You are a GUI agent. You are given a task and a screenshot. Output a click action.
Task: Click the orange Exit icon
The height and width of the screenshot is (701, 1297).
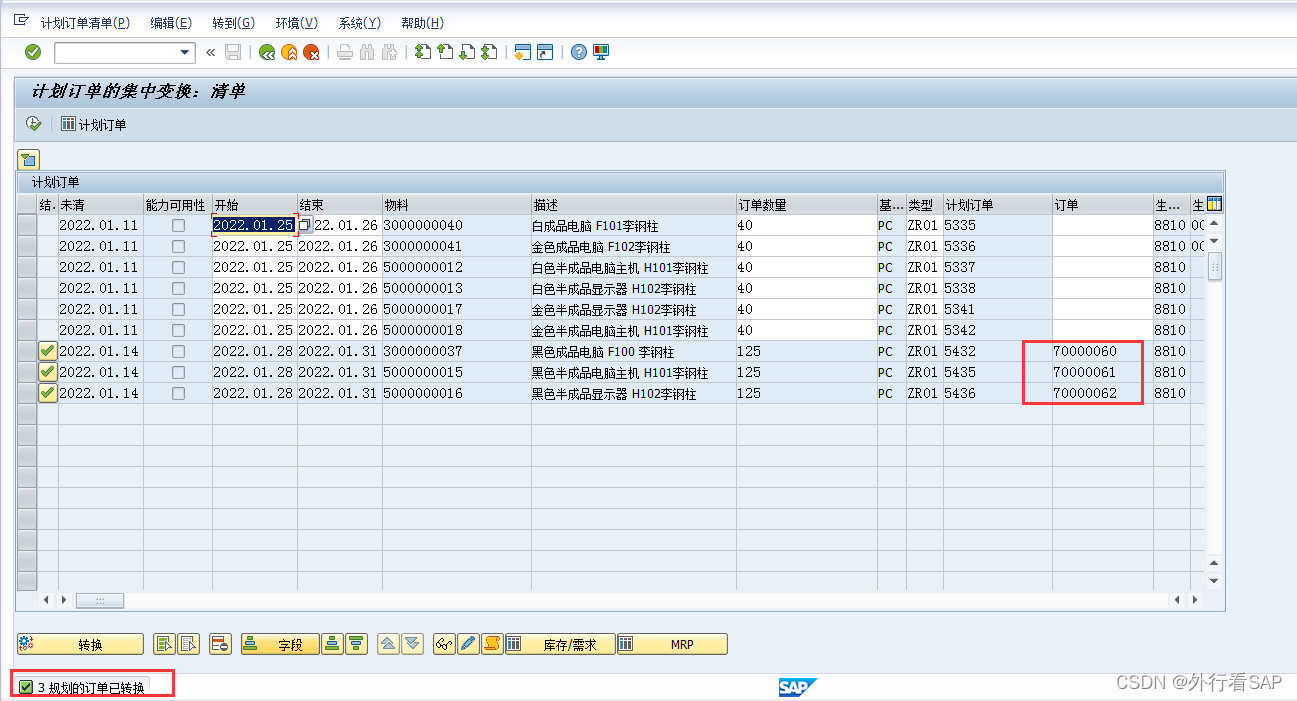point(289,53)
